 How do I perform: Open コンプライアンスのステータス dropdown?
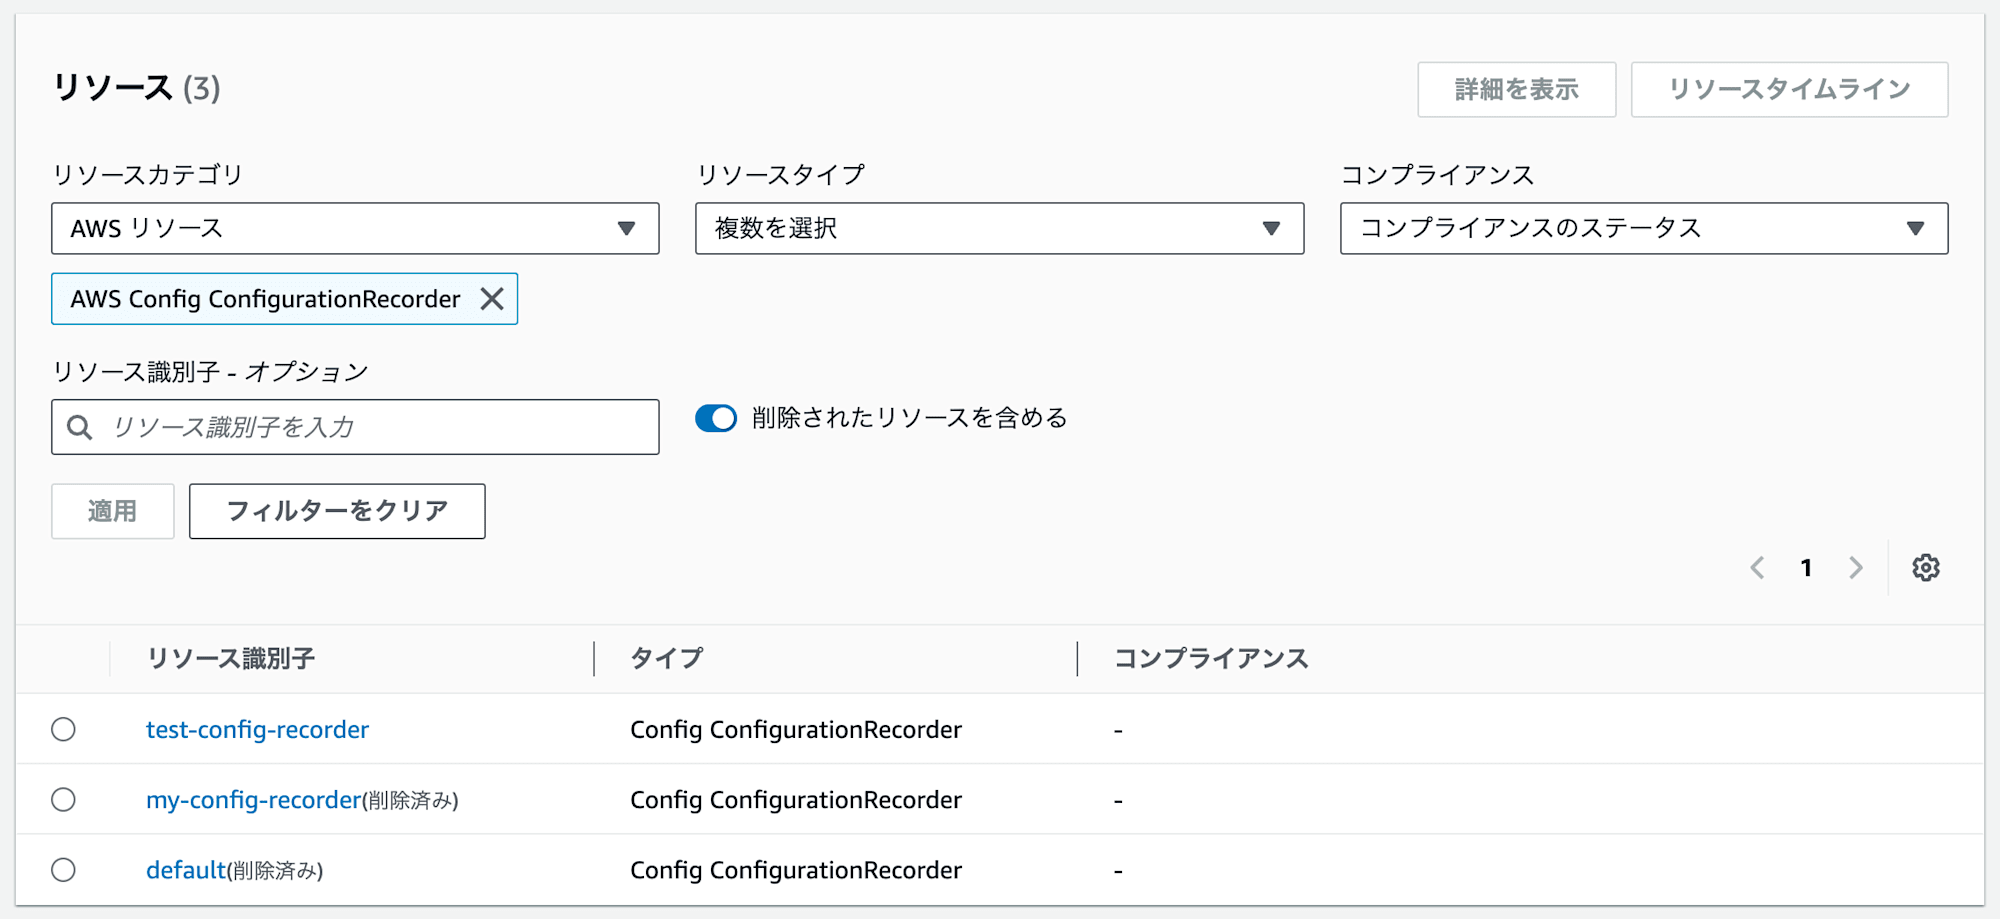(x=1644, y=228)
